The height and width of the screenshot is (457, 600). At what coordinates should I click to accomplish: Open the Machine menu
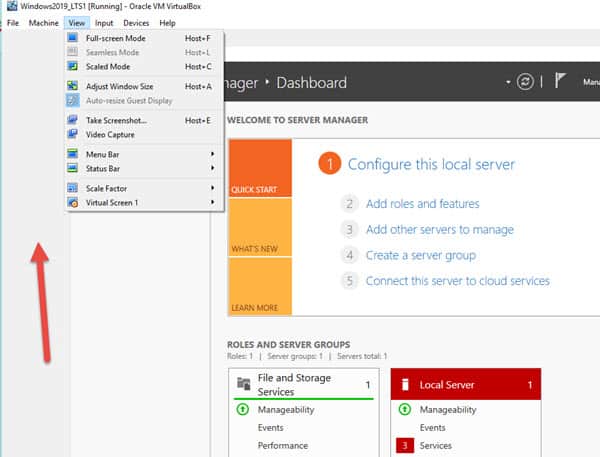(44, 23)
